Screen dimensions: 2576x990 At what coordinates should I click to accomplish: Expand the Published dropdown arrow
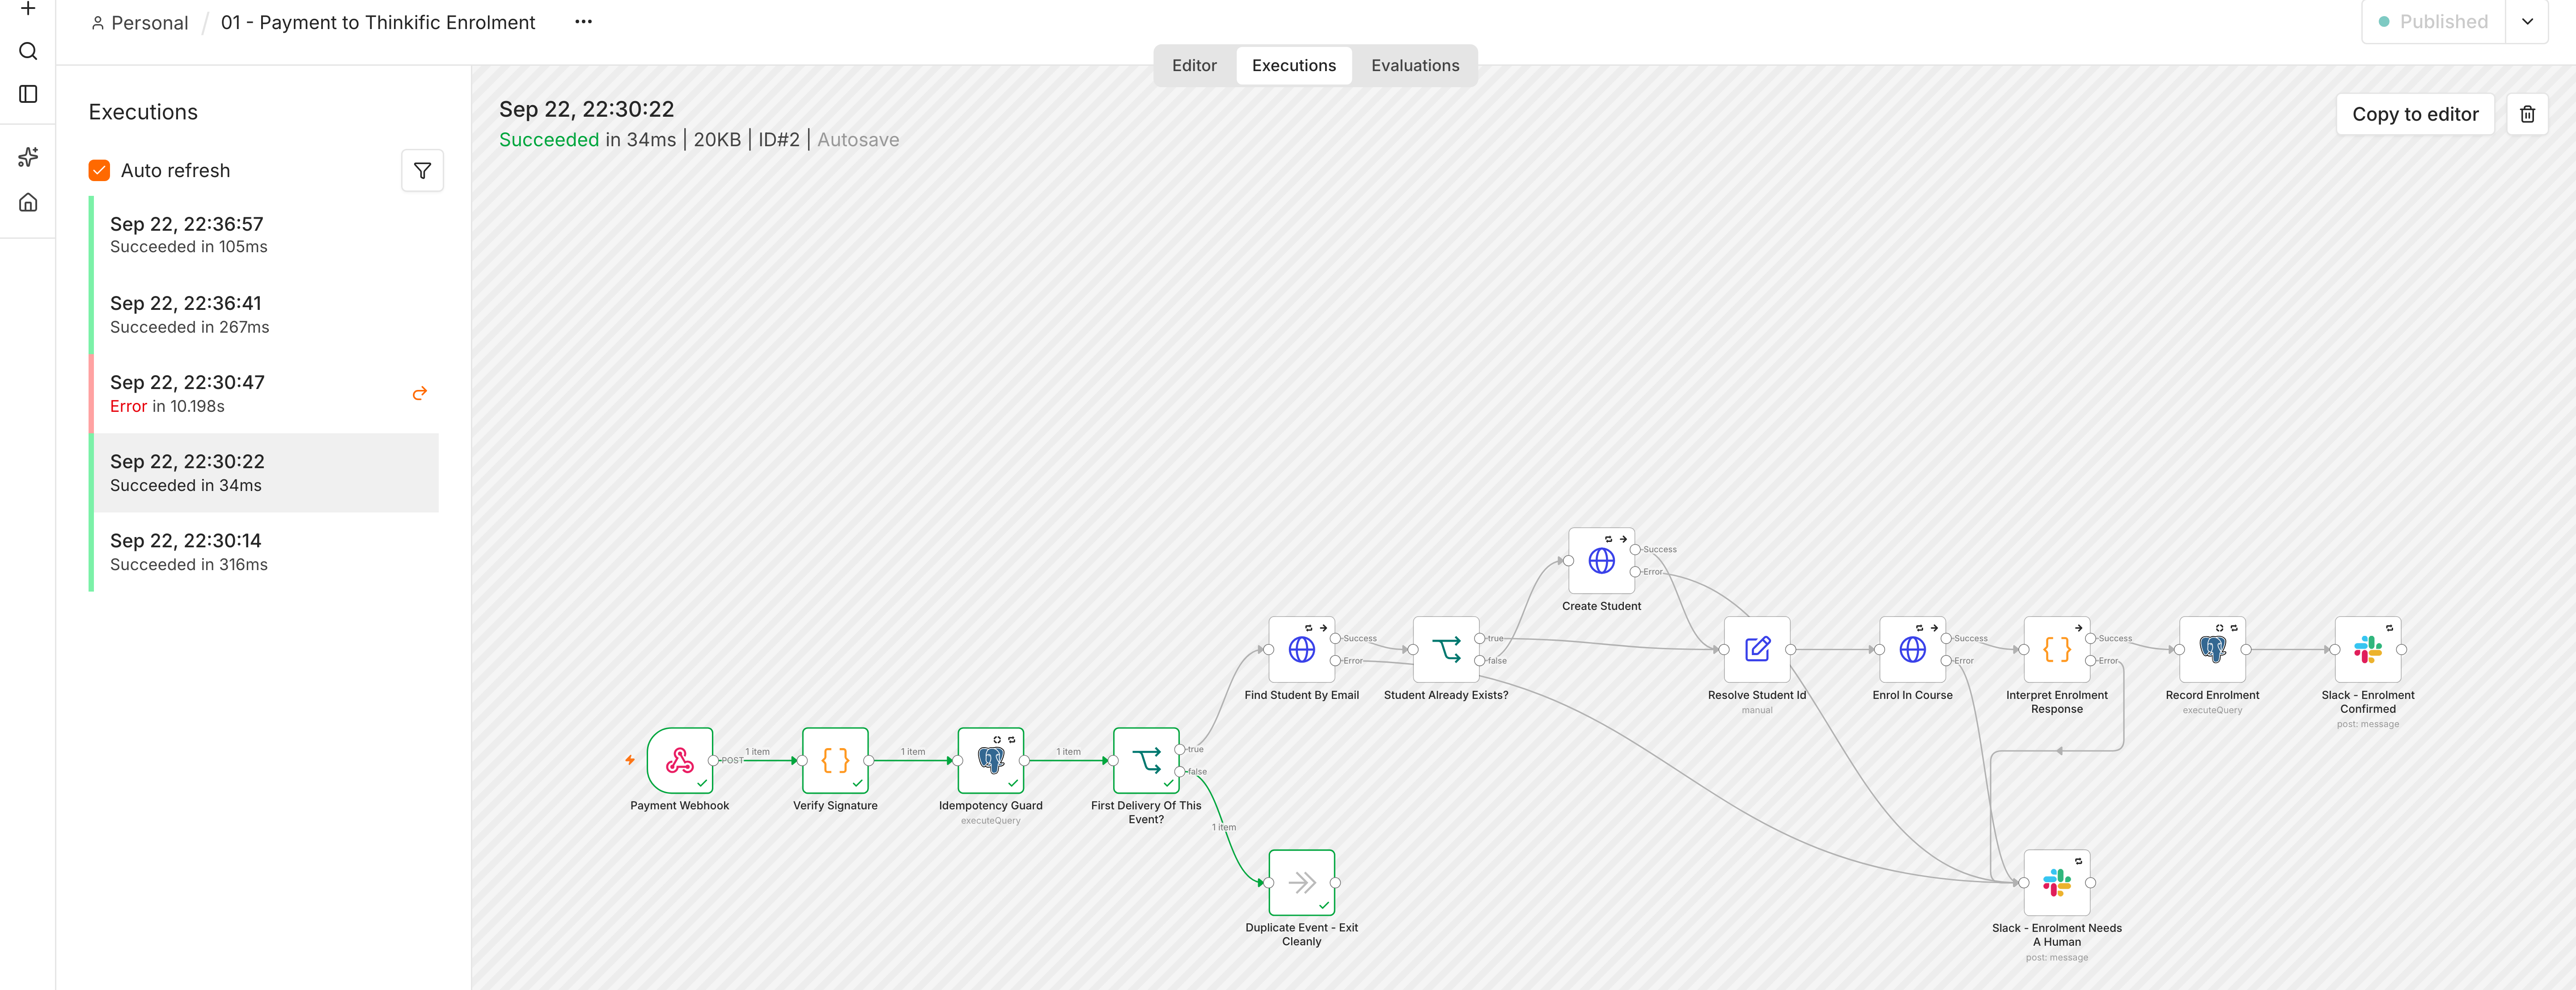(x=2527, y=21)
